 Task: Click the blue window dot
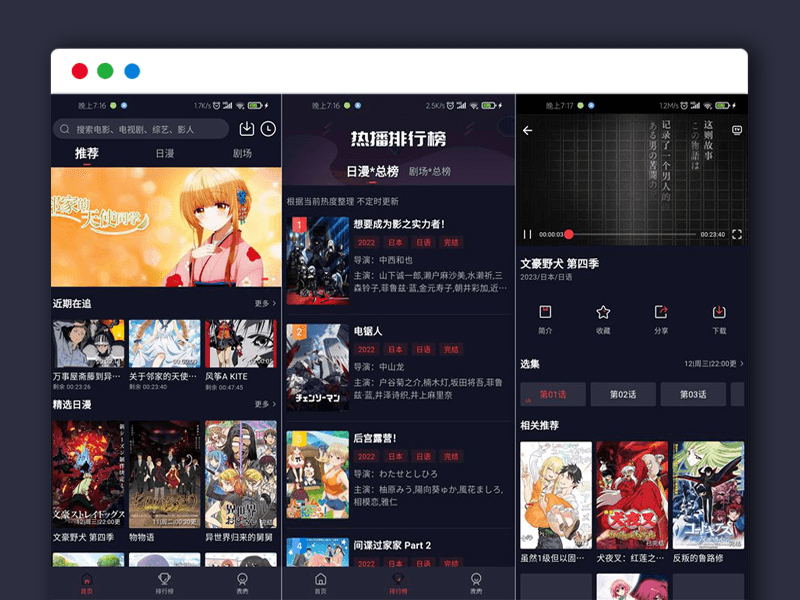[x=132, y=71]
